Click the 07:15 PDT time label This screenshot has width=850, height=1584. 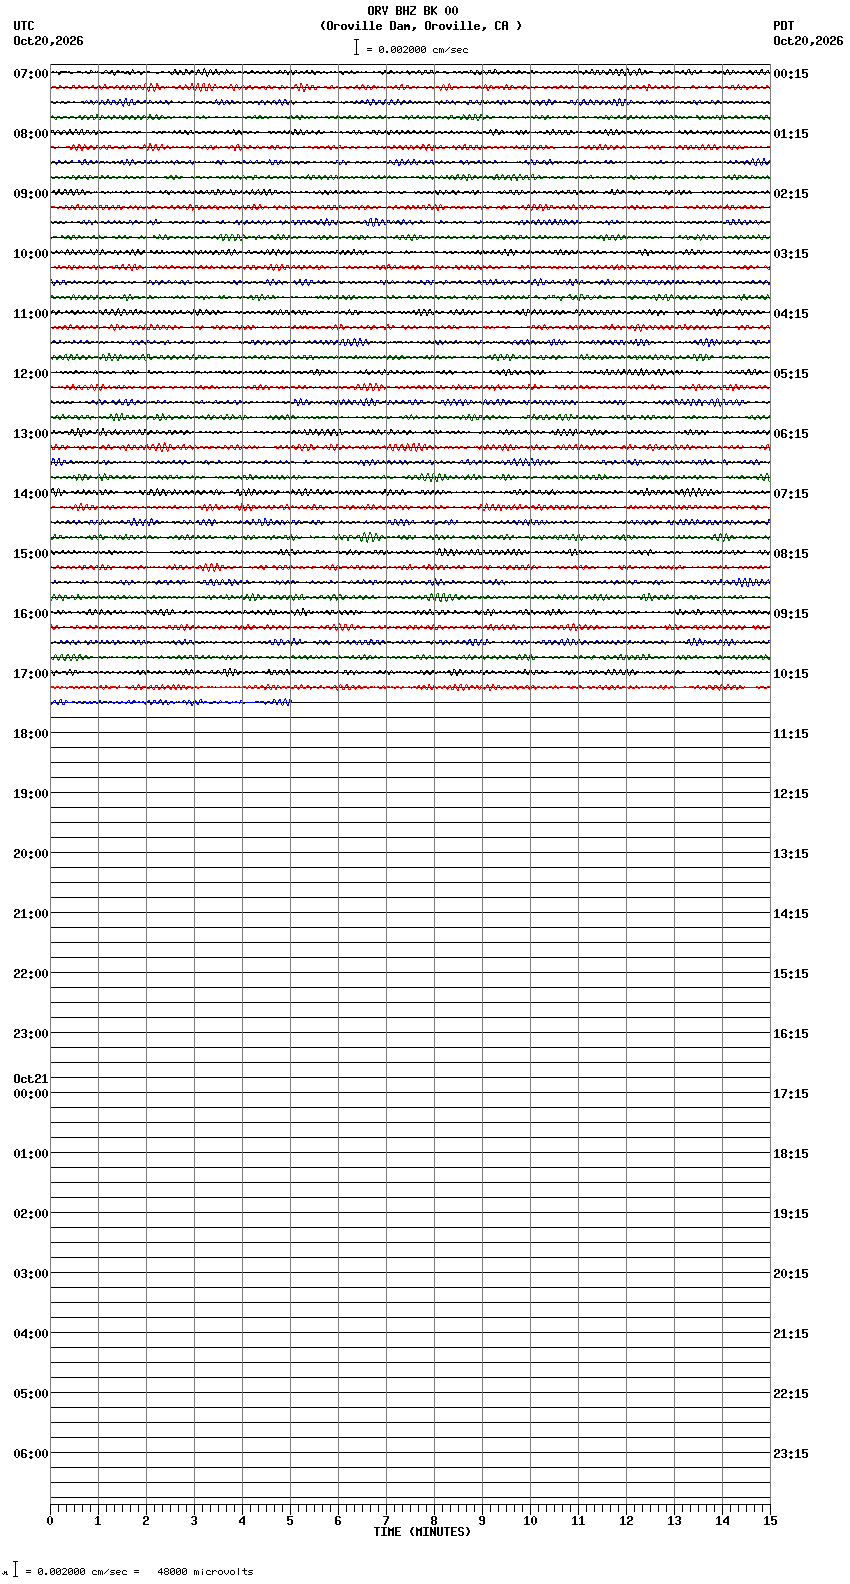(x=791, y=494)
